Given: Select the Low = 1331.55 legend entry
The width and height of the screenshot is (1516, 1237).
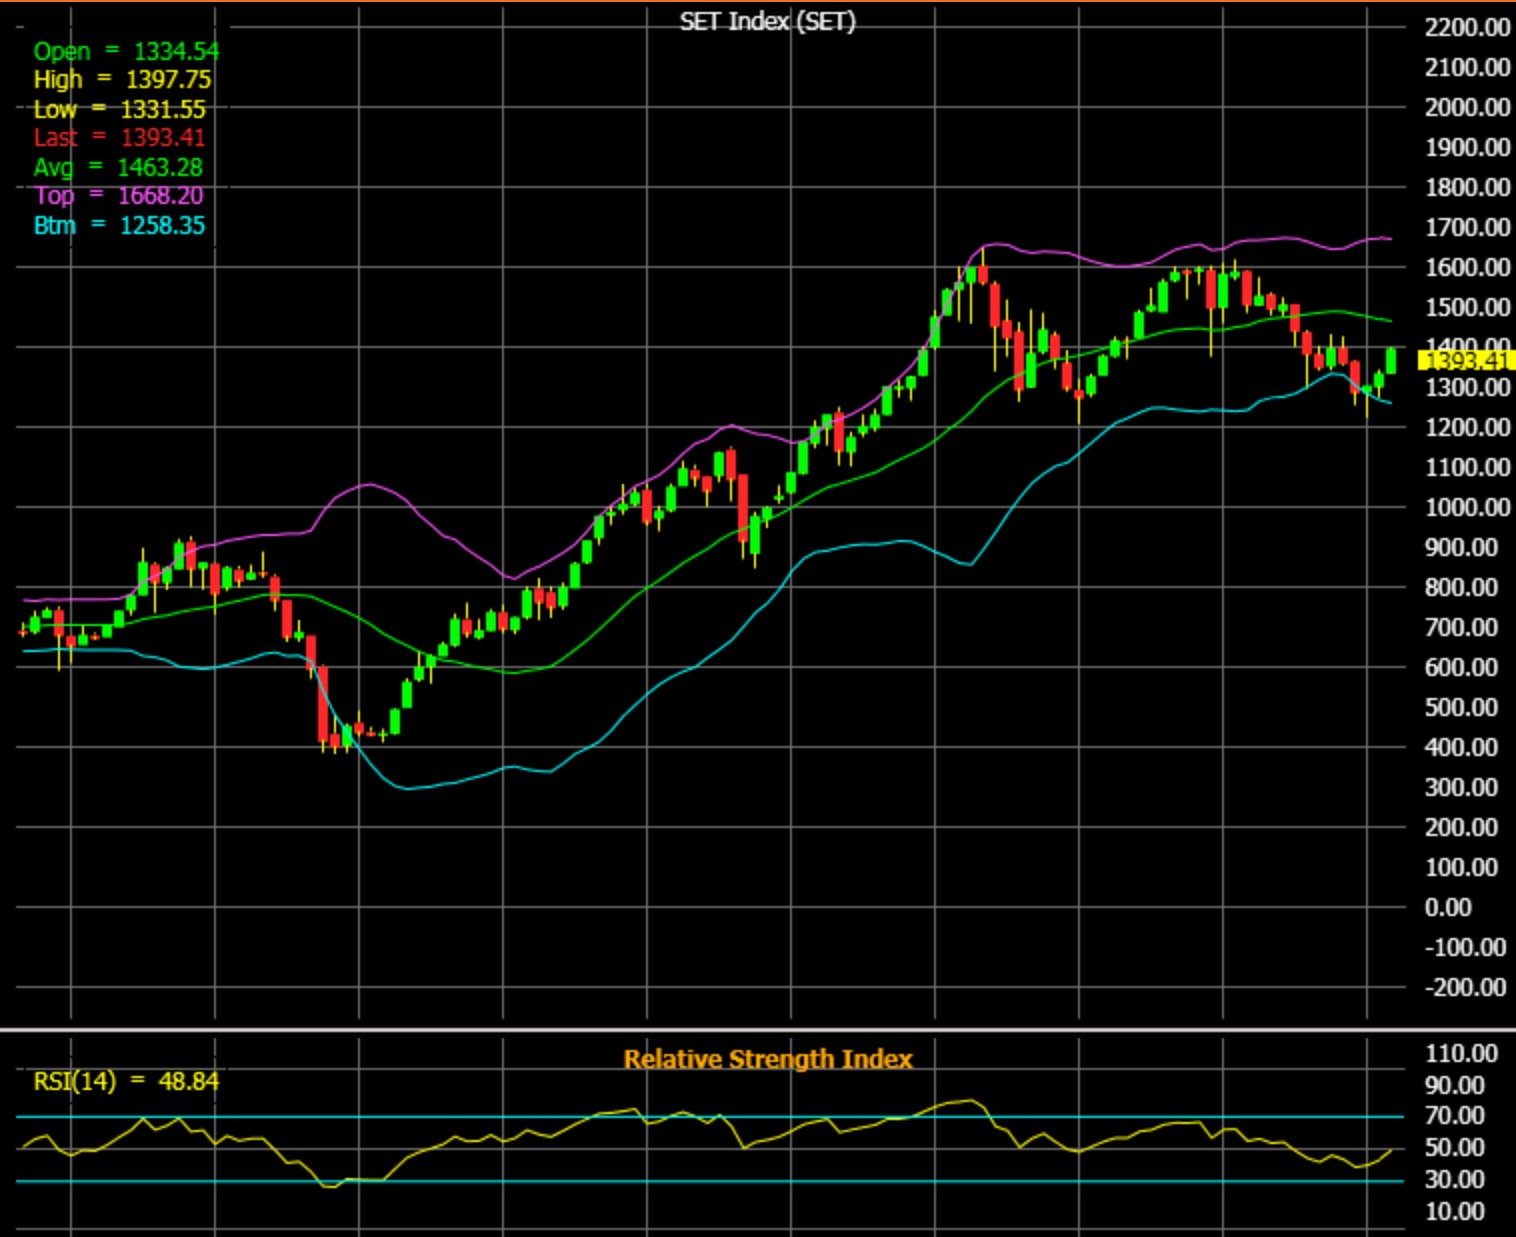Looking at the screenshot, I should [119, 109].
